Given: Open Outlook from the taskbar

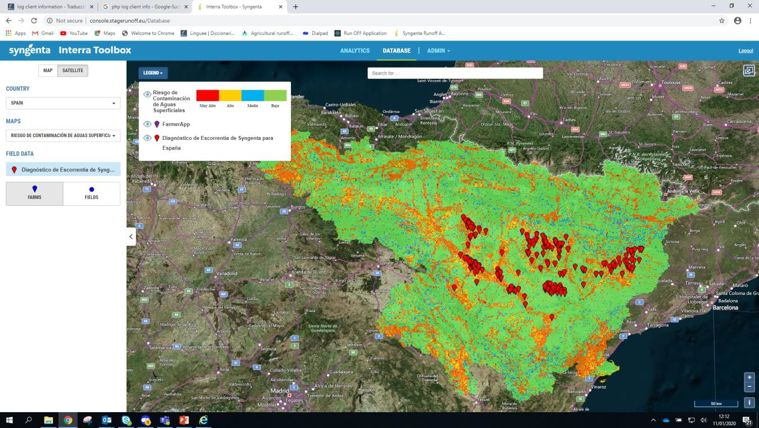Looking at the screenshot, I should click(106, 420).
